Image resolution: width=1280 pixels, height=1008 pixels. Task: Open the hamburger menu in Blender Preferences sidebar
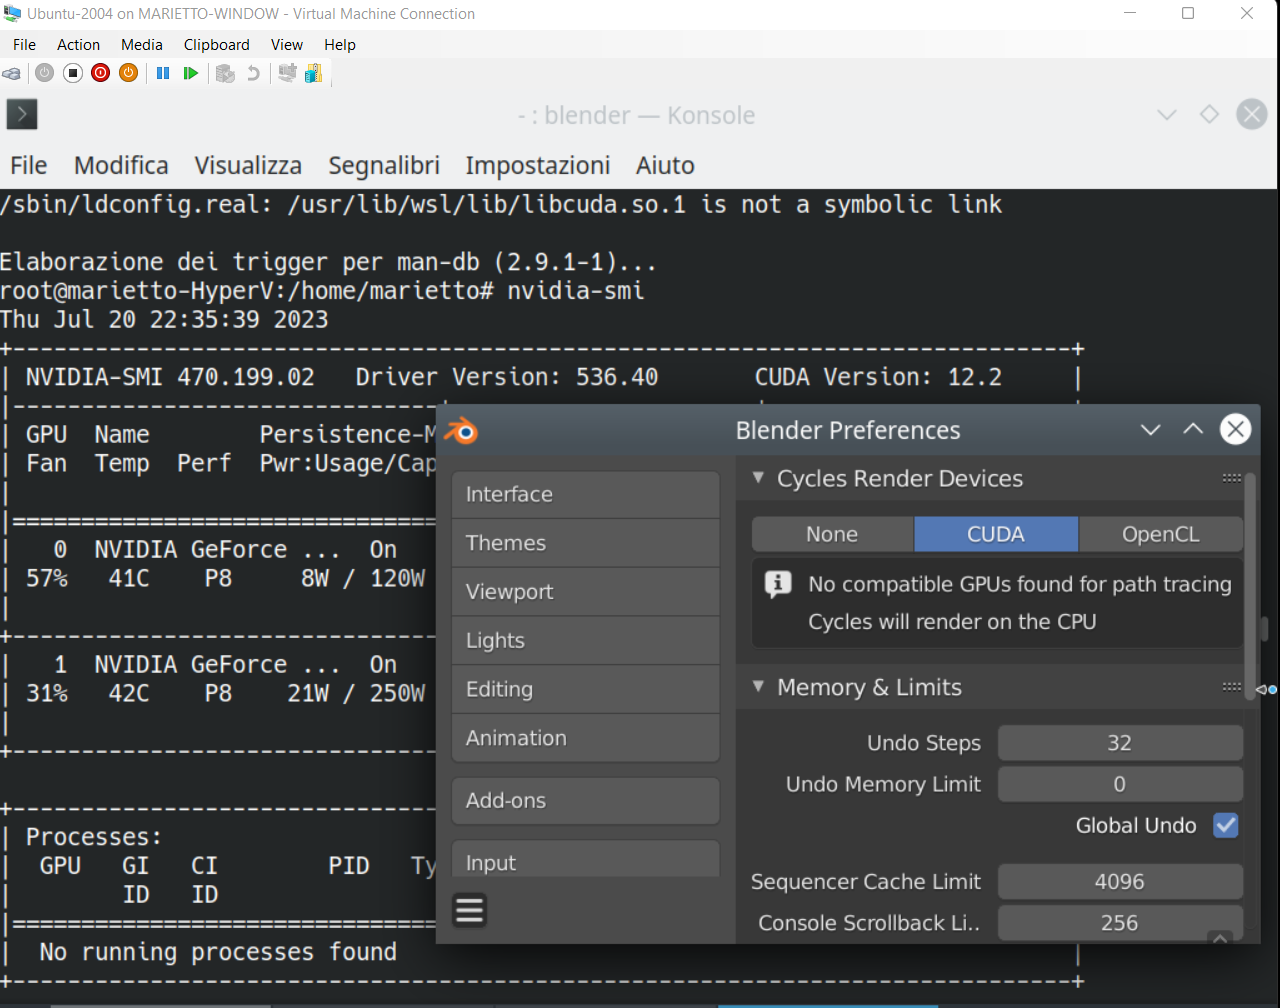tap(469, 910)
